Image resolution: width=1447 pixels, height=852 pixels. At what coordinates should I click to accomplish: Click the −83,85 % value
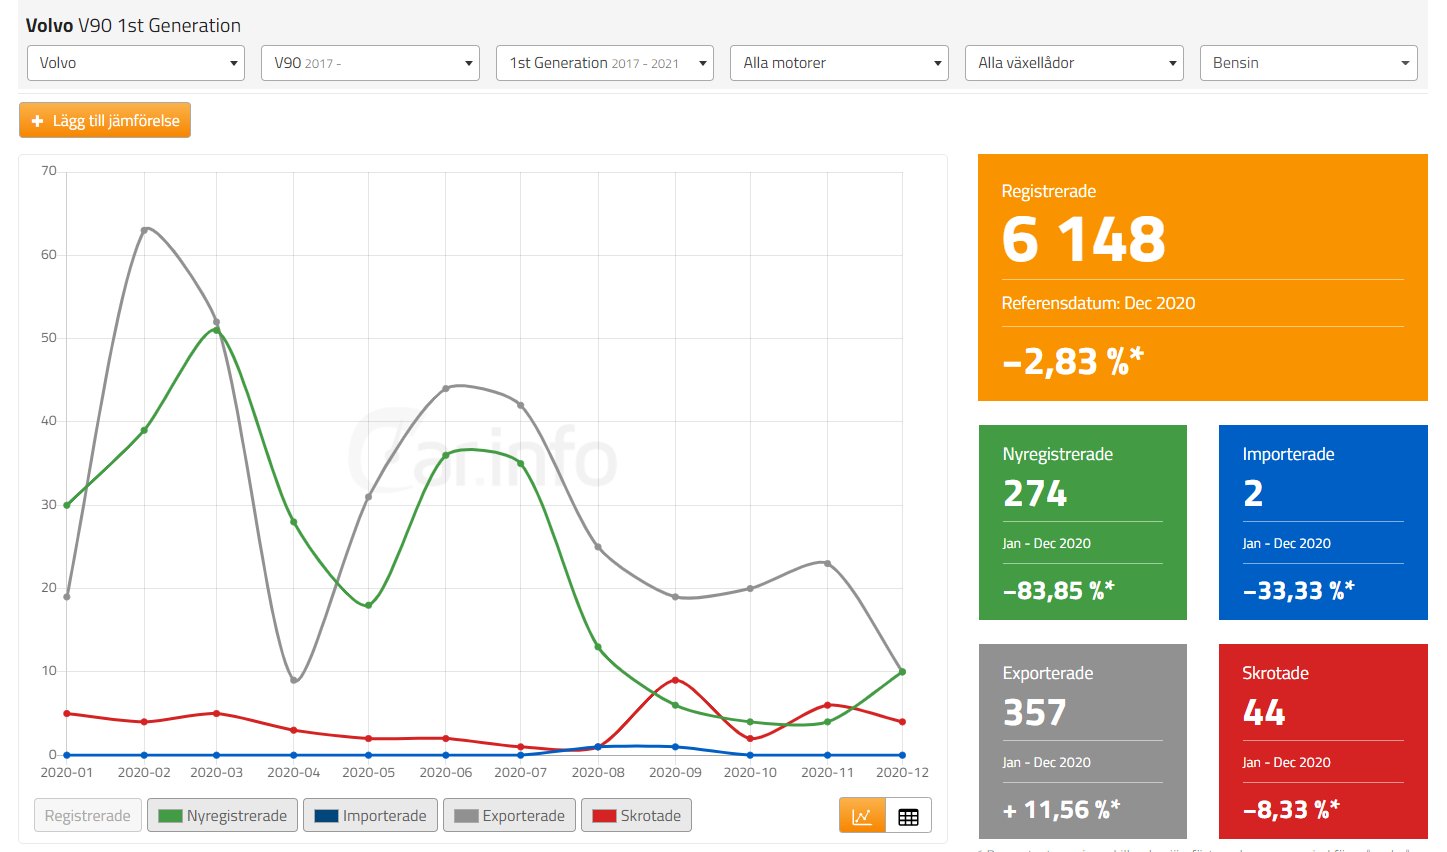pyautogui.click(x=1058, y=590)
